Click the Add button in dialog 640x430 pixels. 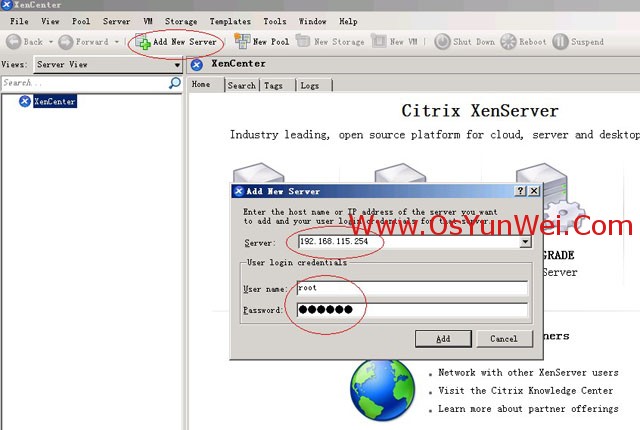click(443, 339)
